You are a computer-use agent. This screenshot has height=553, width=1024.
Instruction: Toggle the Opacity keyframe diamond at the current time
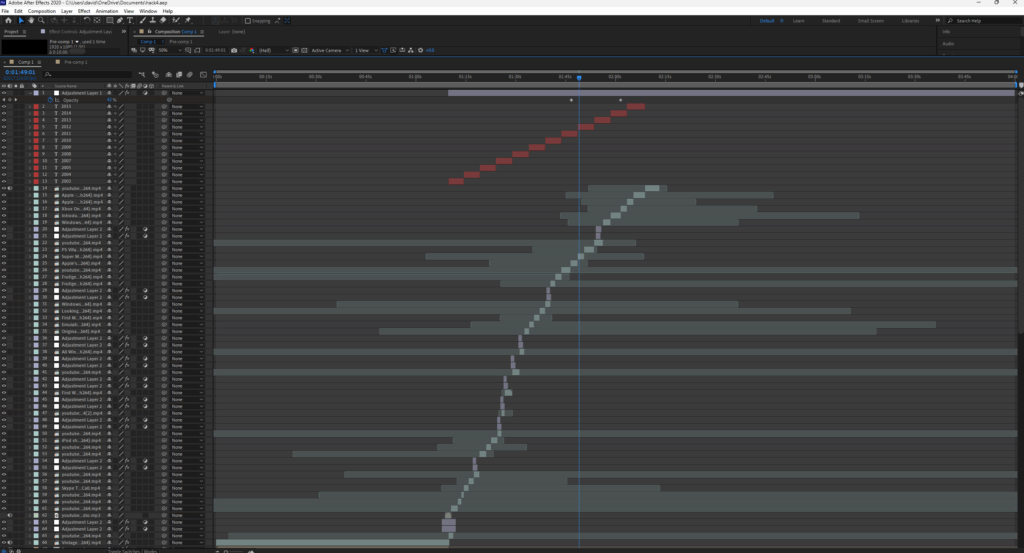[x=10, y=100]
